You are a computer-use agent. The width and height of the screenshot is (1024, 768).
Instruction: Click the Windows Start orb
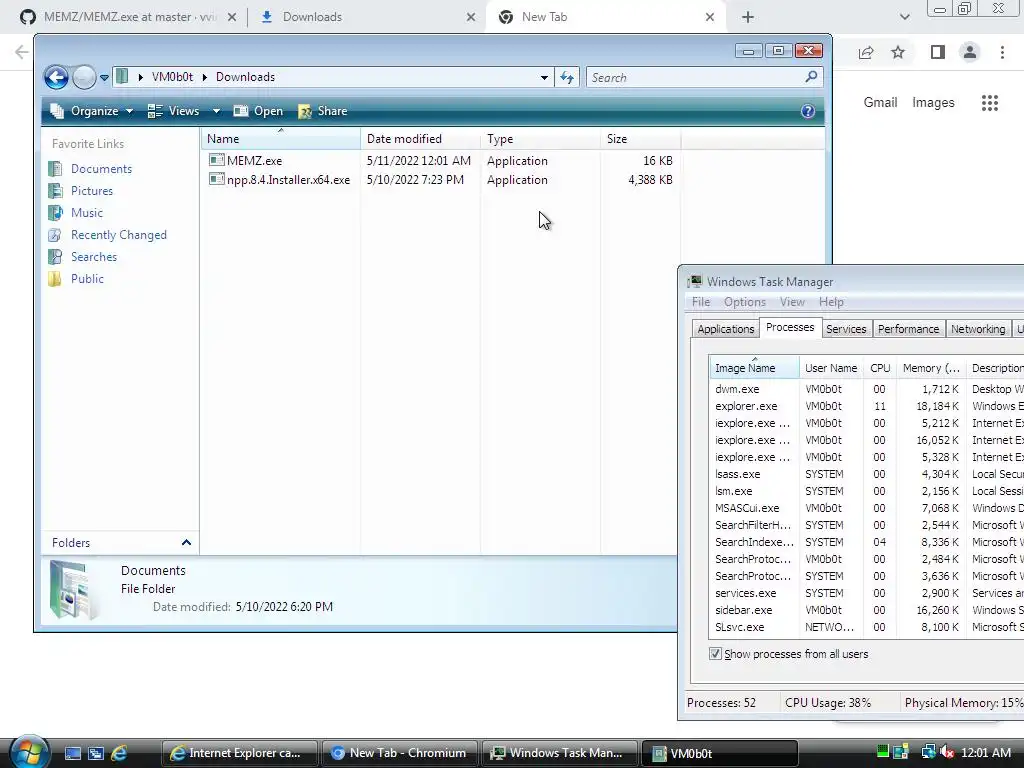coord(28,751)
